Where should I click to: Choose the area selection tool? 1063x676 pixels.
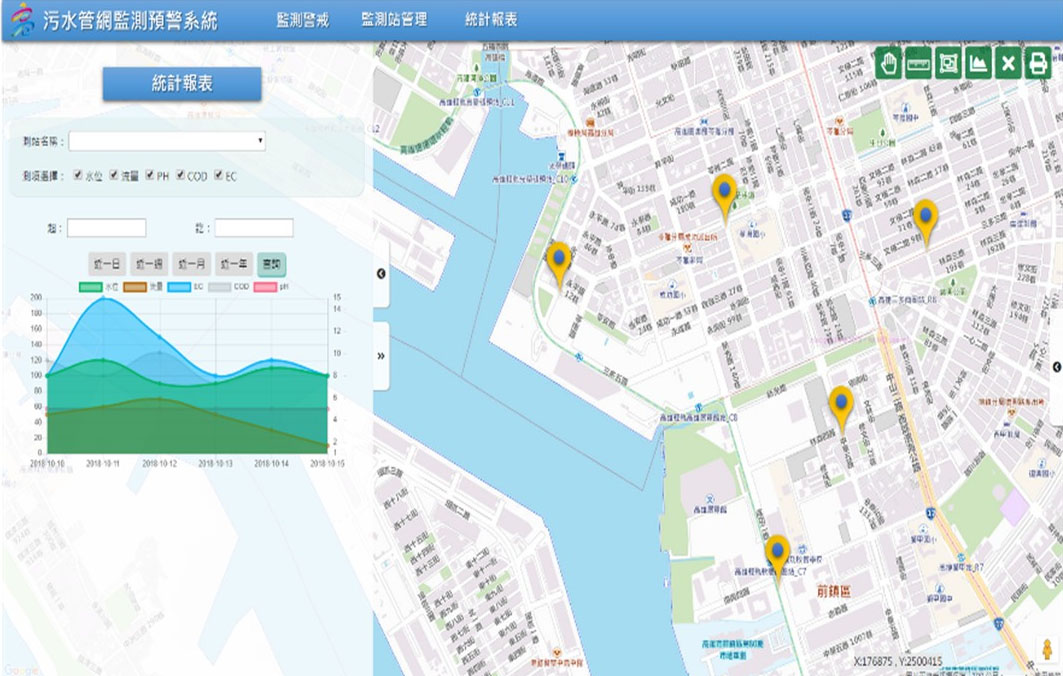949,63
